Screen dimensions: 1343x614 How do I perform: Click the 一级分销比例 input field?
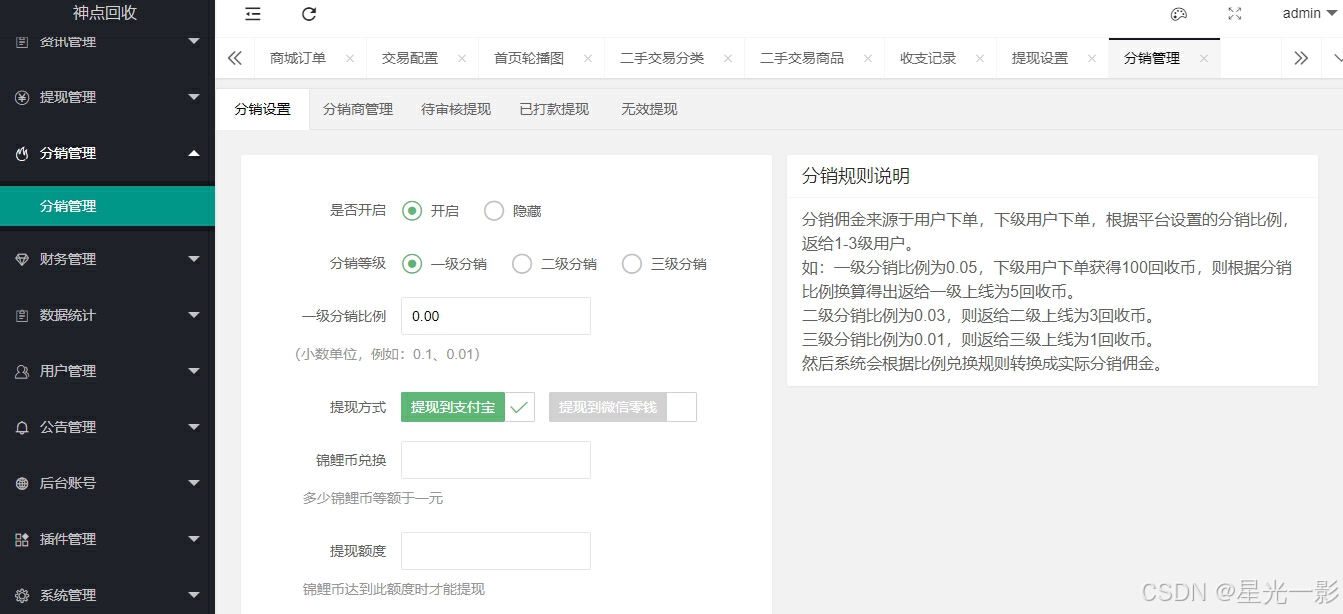tap(496, 316)
